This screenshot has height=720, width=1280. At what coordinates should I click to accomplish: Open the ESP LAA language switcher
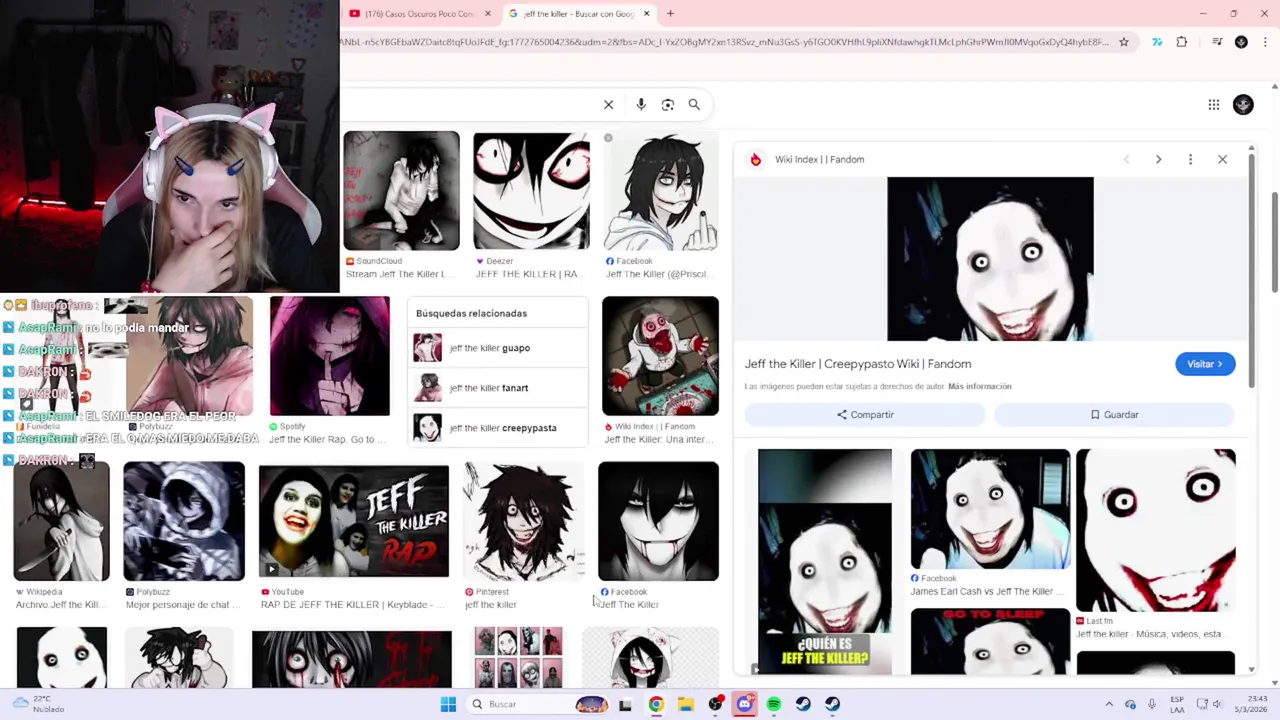click(x=1178, y=704)
